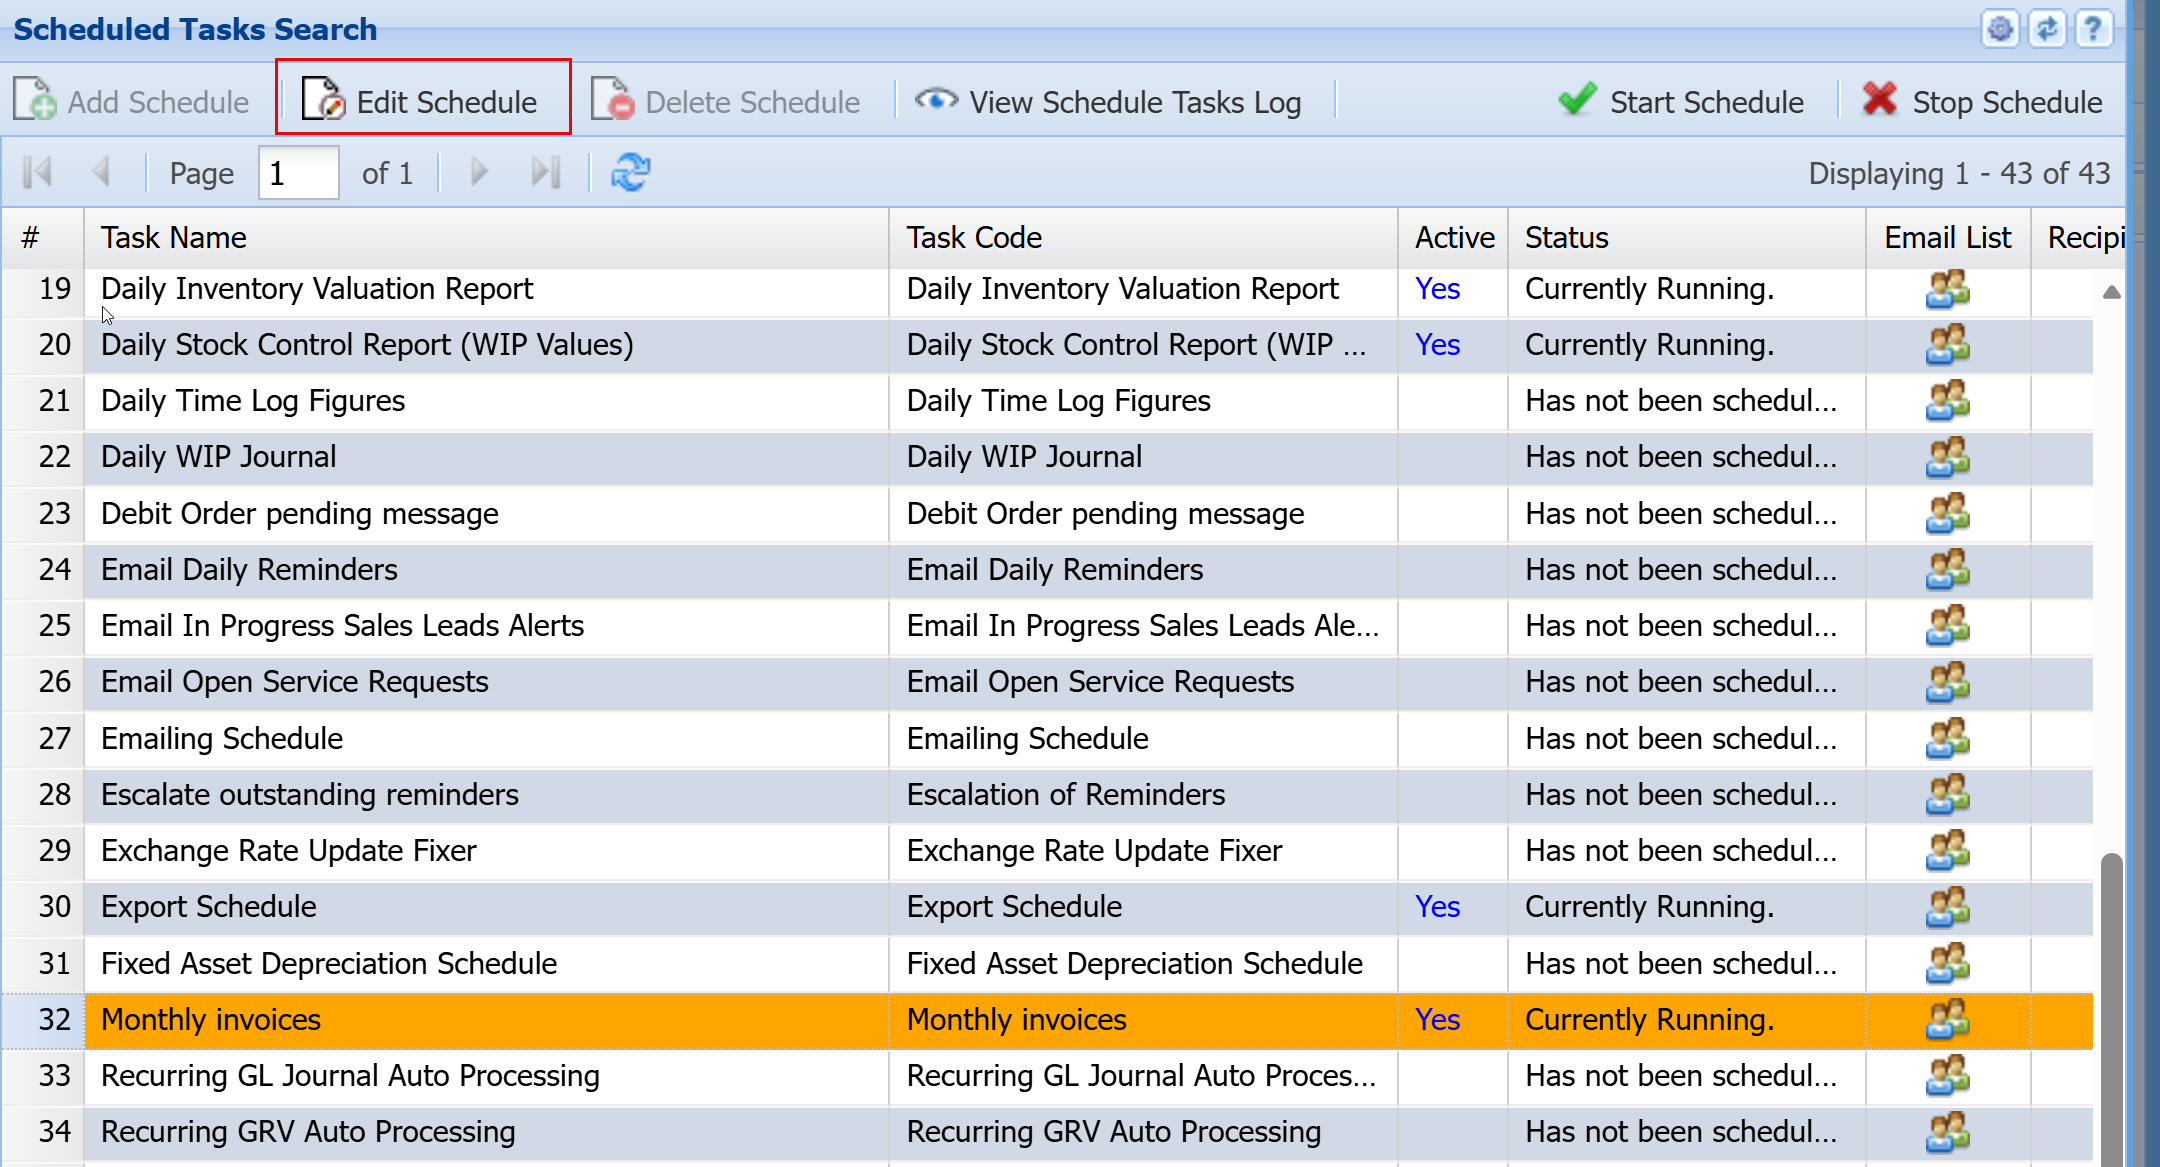Click the green Start Schedule checkmark
The image size is (2160, 1167).
pos(1577,100)
